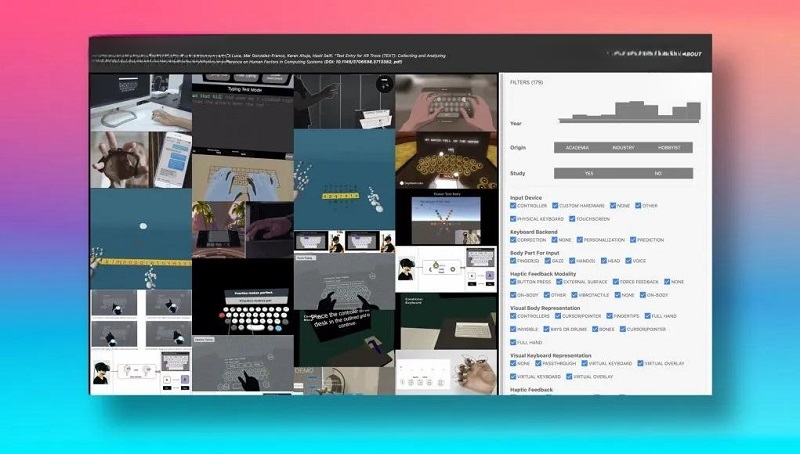This screenshot has width=800, height=454.
Task: Open the DOI pdf link in the header citation
Action: pyautogui.click(x=363, y=62)
